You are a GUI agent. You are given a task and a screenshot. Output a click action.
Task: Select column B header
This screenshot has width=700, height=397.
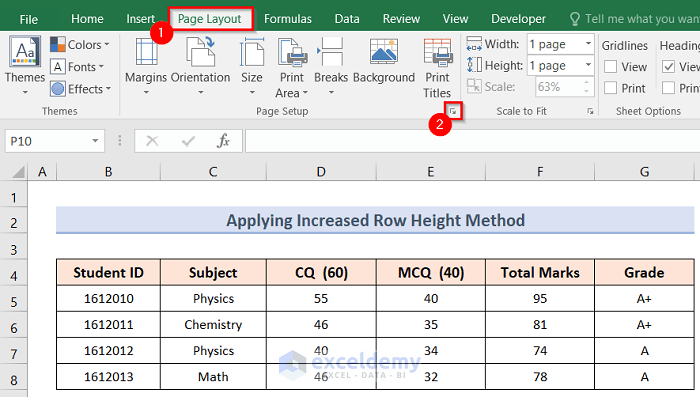coord(108,171)
